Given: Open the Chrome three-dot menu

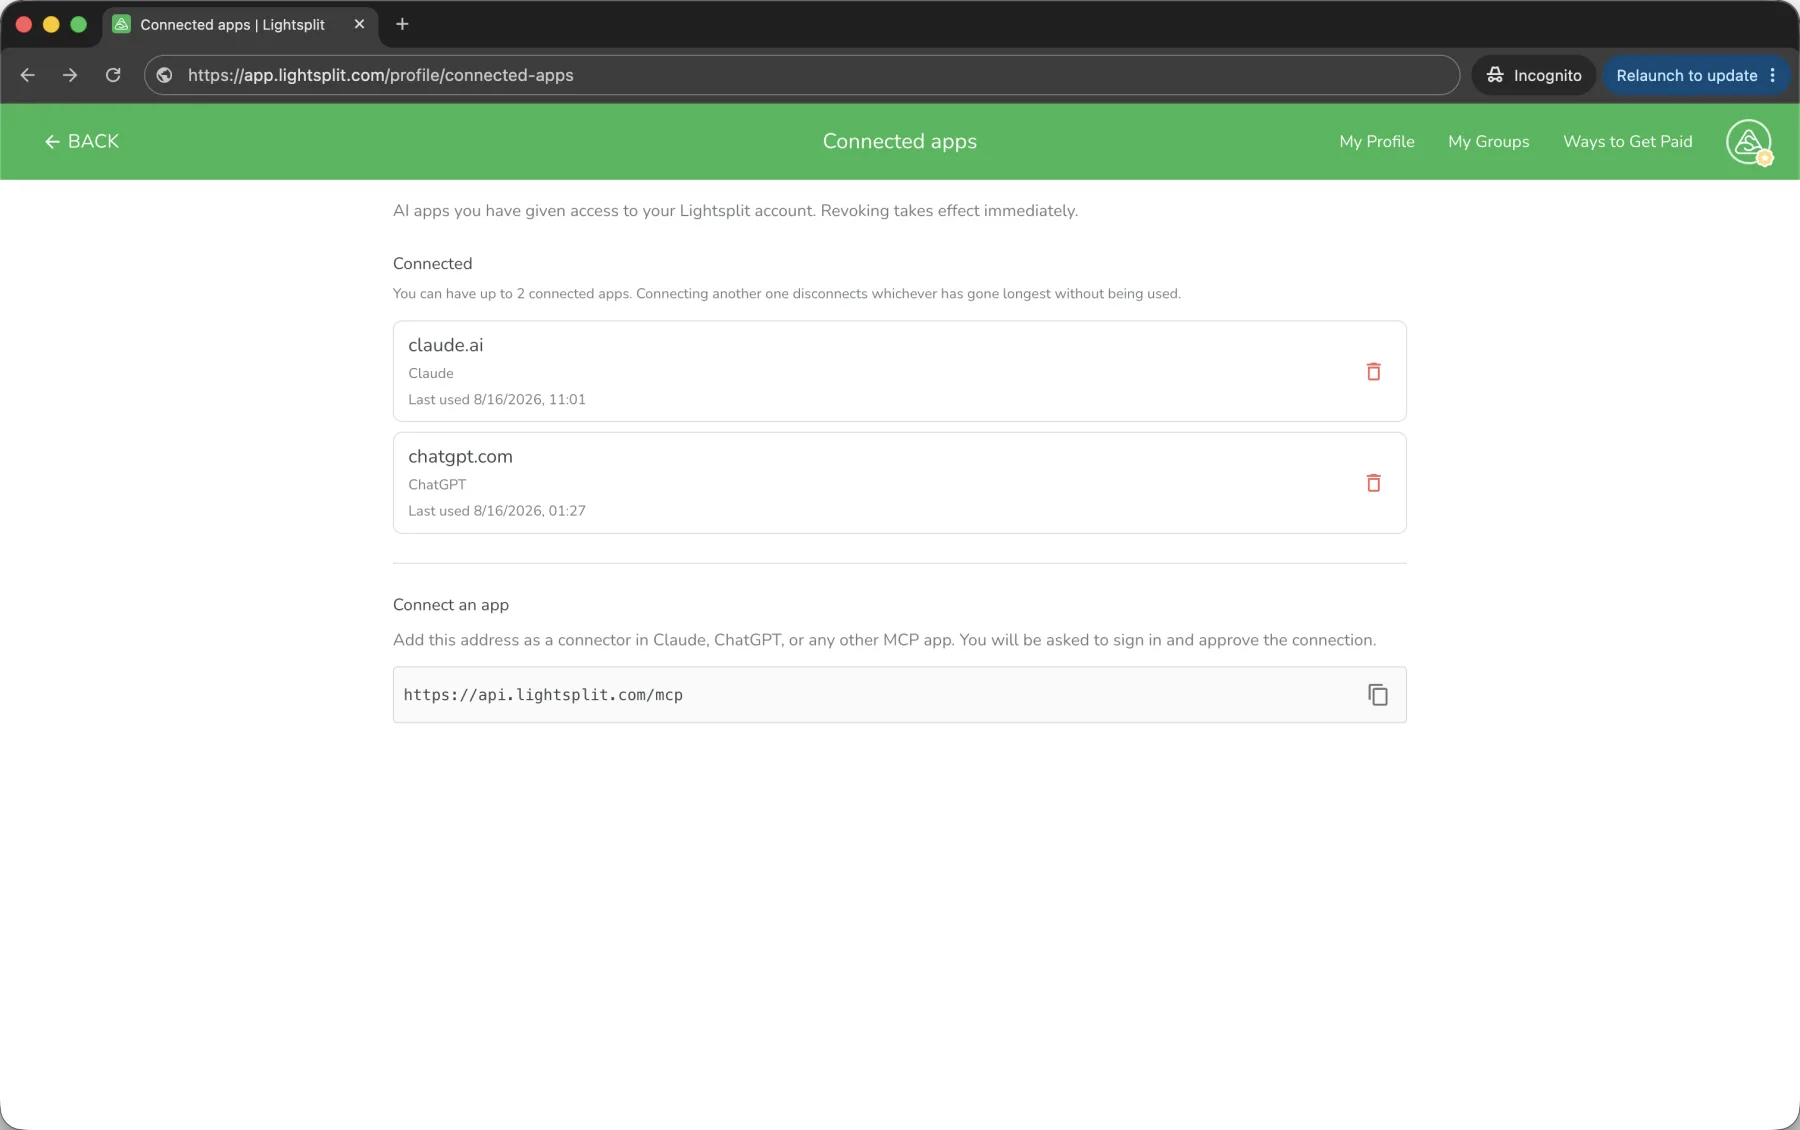Looking at the screenshot, I should coord(1773,75).
